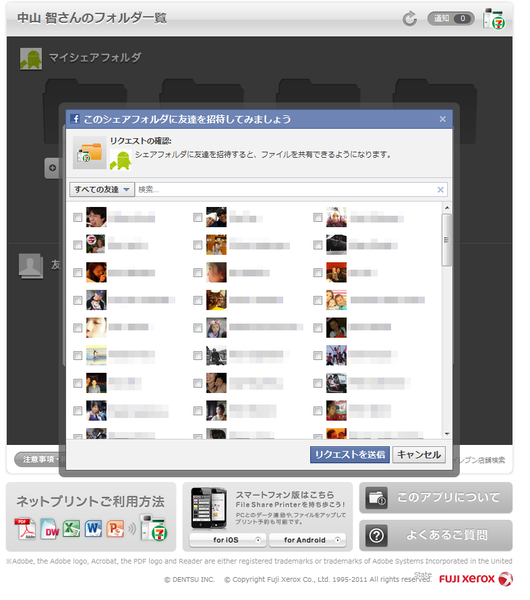Check the fourth friend in the left column
This screenshot has height=600, width=530.
point(78,300)
